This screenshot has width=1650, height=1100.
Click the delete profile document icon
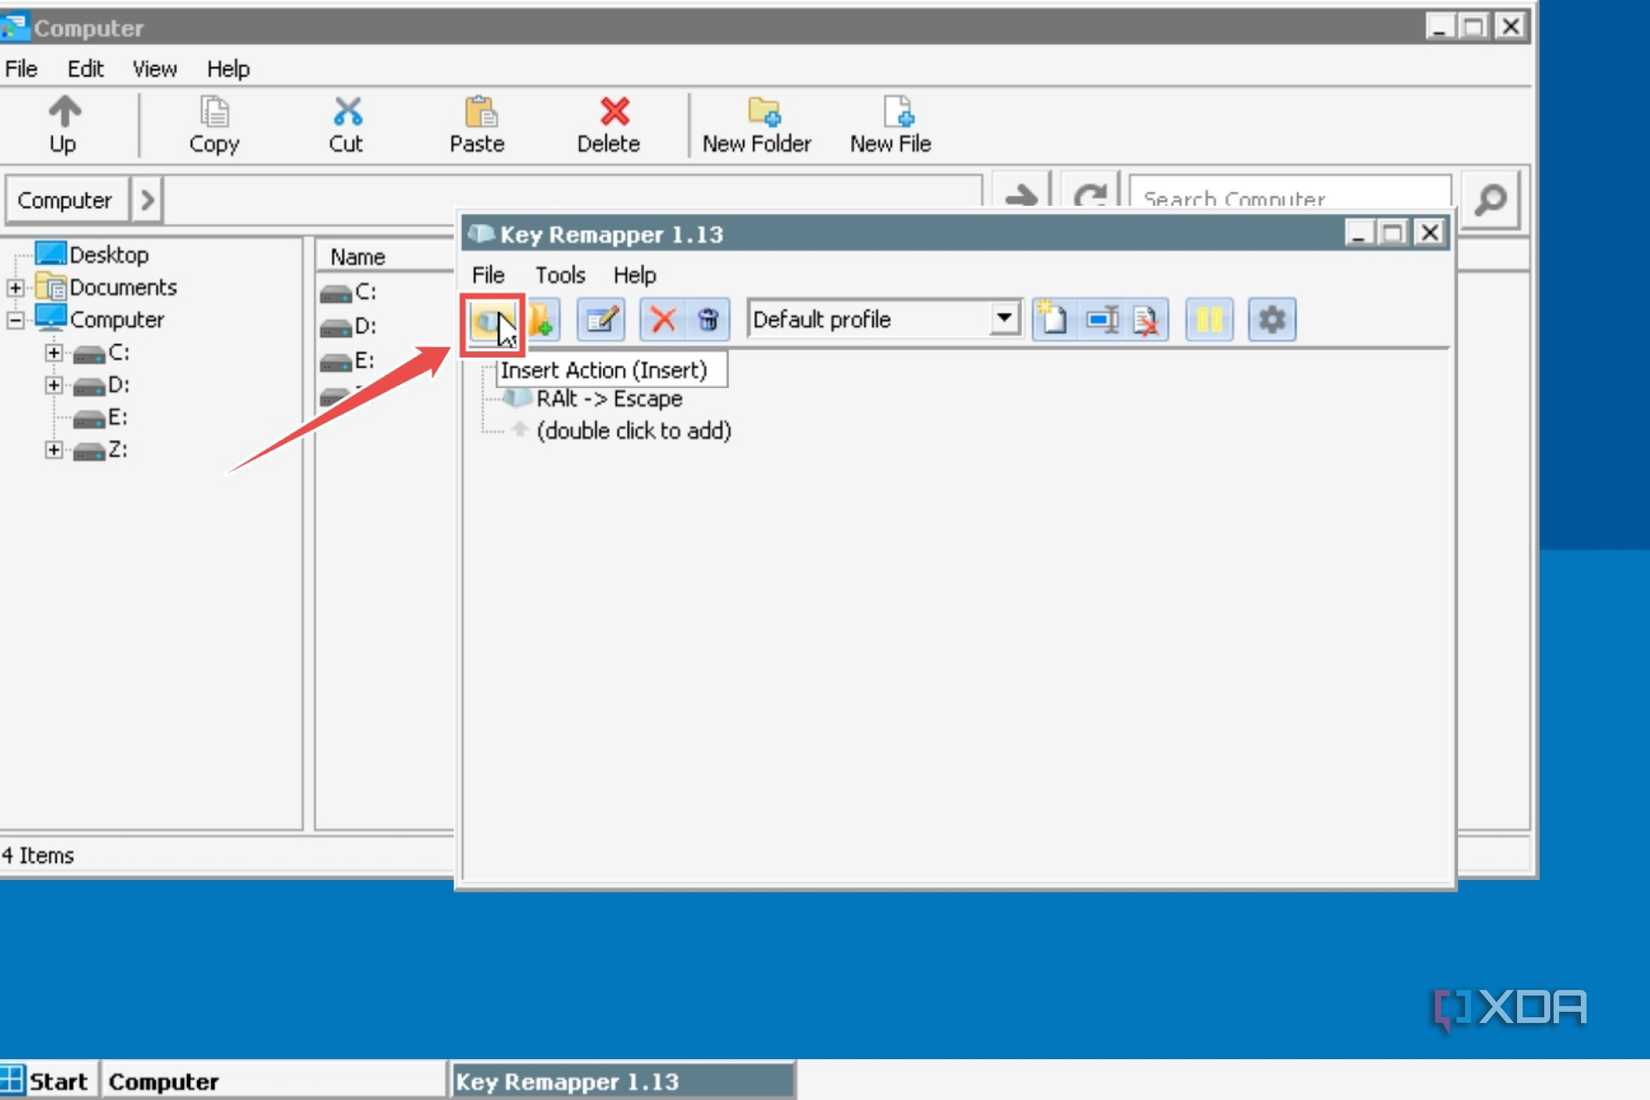[1147, 320]
